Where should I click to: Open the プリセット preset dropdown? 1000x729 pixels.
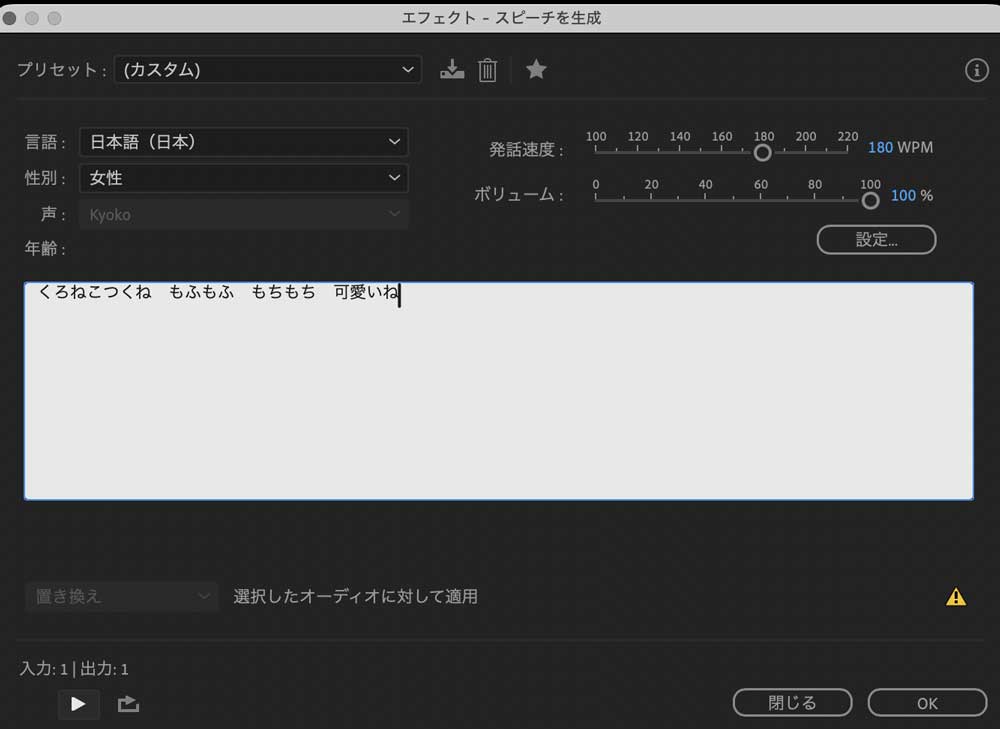tap(267, 70)
